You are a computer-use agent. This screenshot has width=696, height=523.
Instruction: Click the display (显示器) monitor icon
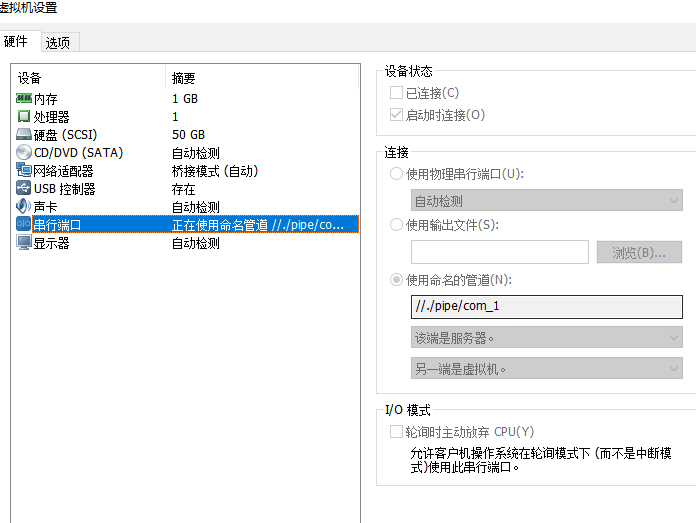point(24,242)
